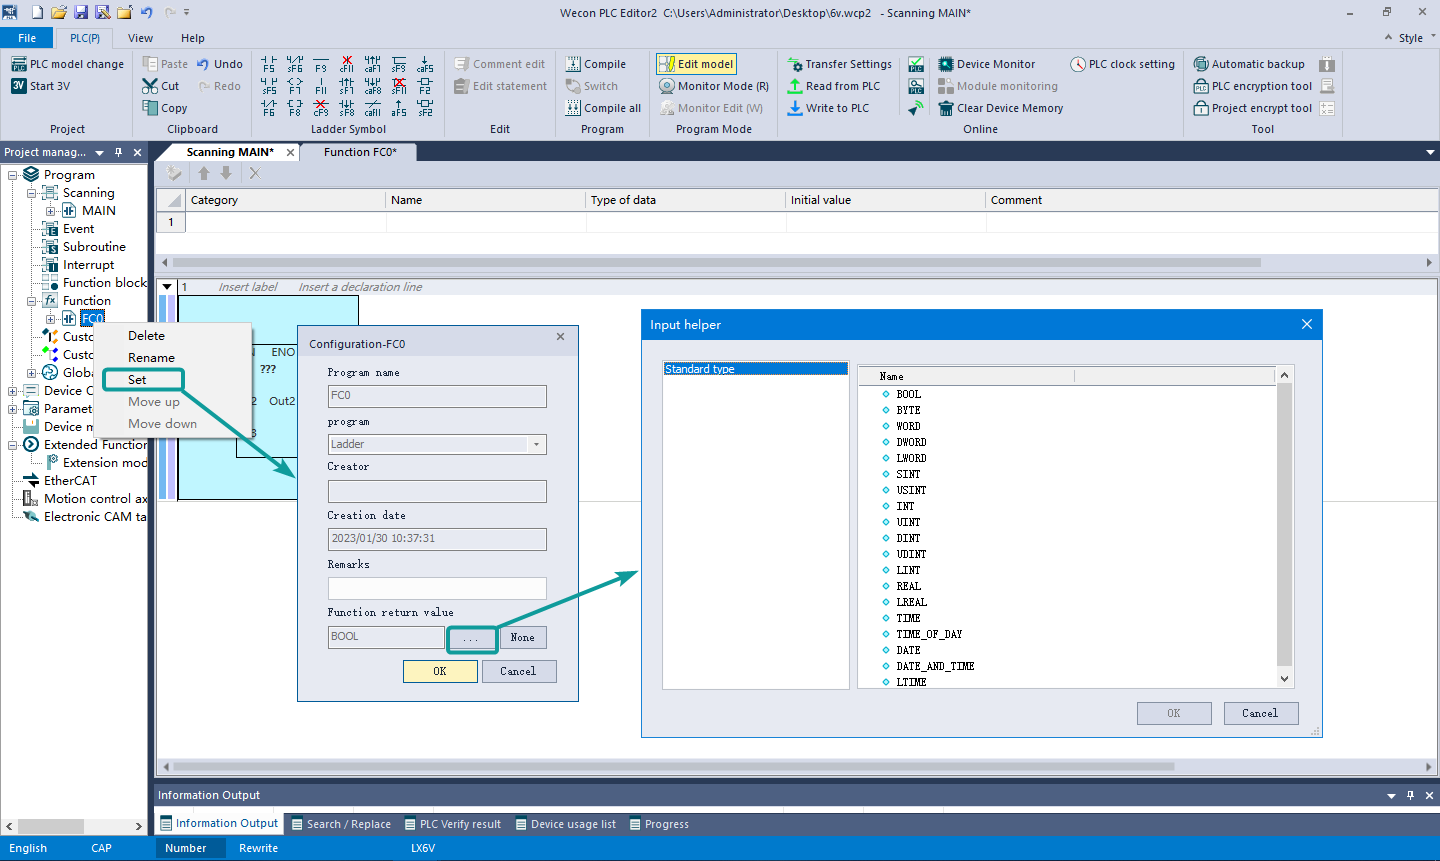Click the Input helper type list scrollbar
Viewport: 1440px width, 861px height.
(x=1285, y=525)
